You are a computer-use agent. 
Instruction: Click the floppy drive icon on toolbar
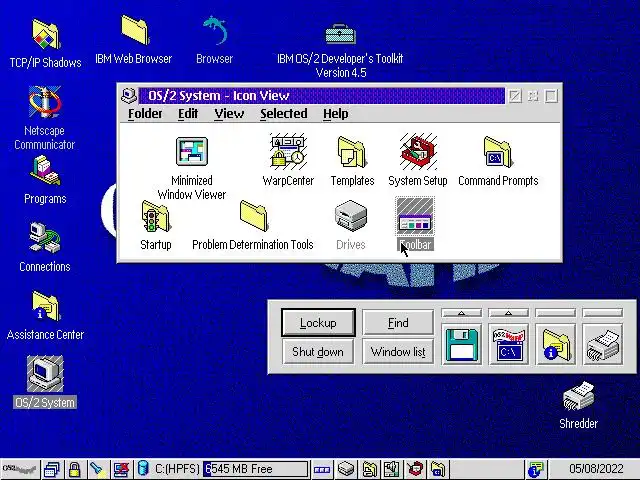pos(462,345)
